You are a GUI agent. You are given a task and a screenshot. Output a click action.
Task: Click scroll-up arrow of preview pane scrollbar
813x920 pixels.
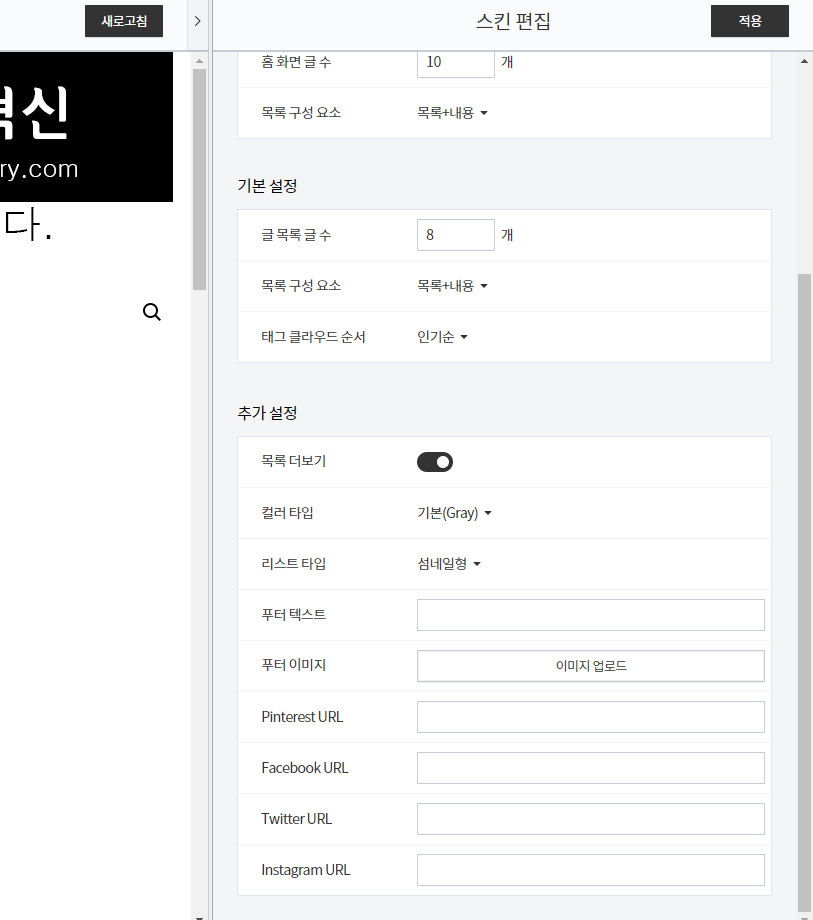[199, 61]
